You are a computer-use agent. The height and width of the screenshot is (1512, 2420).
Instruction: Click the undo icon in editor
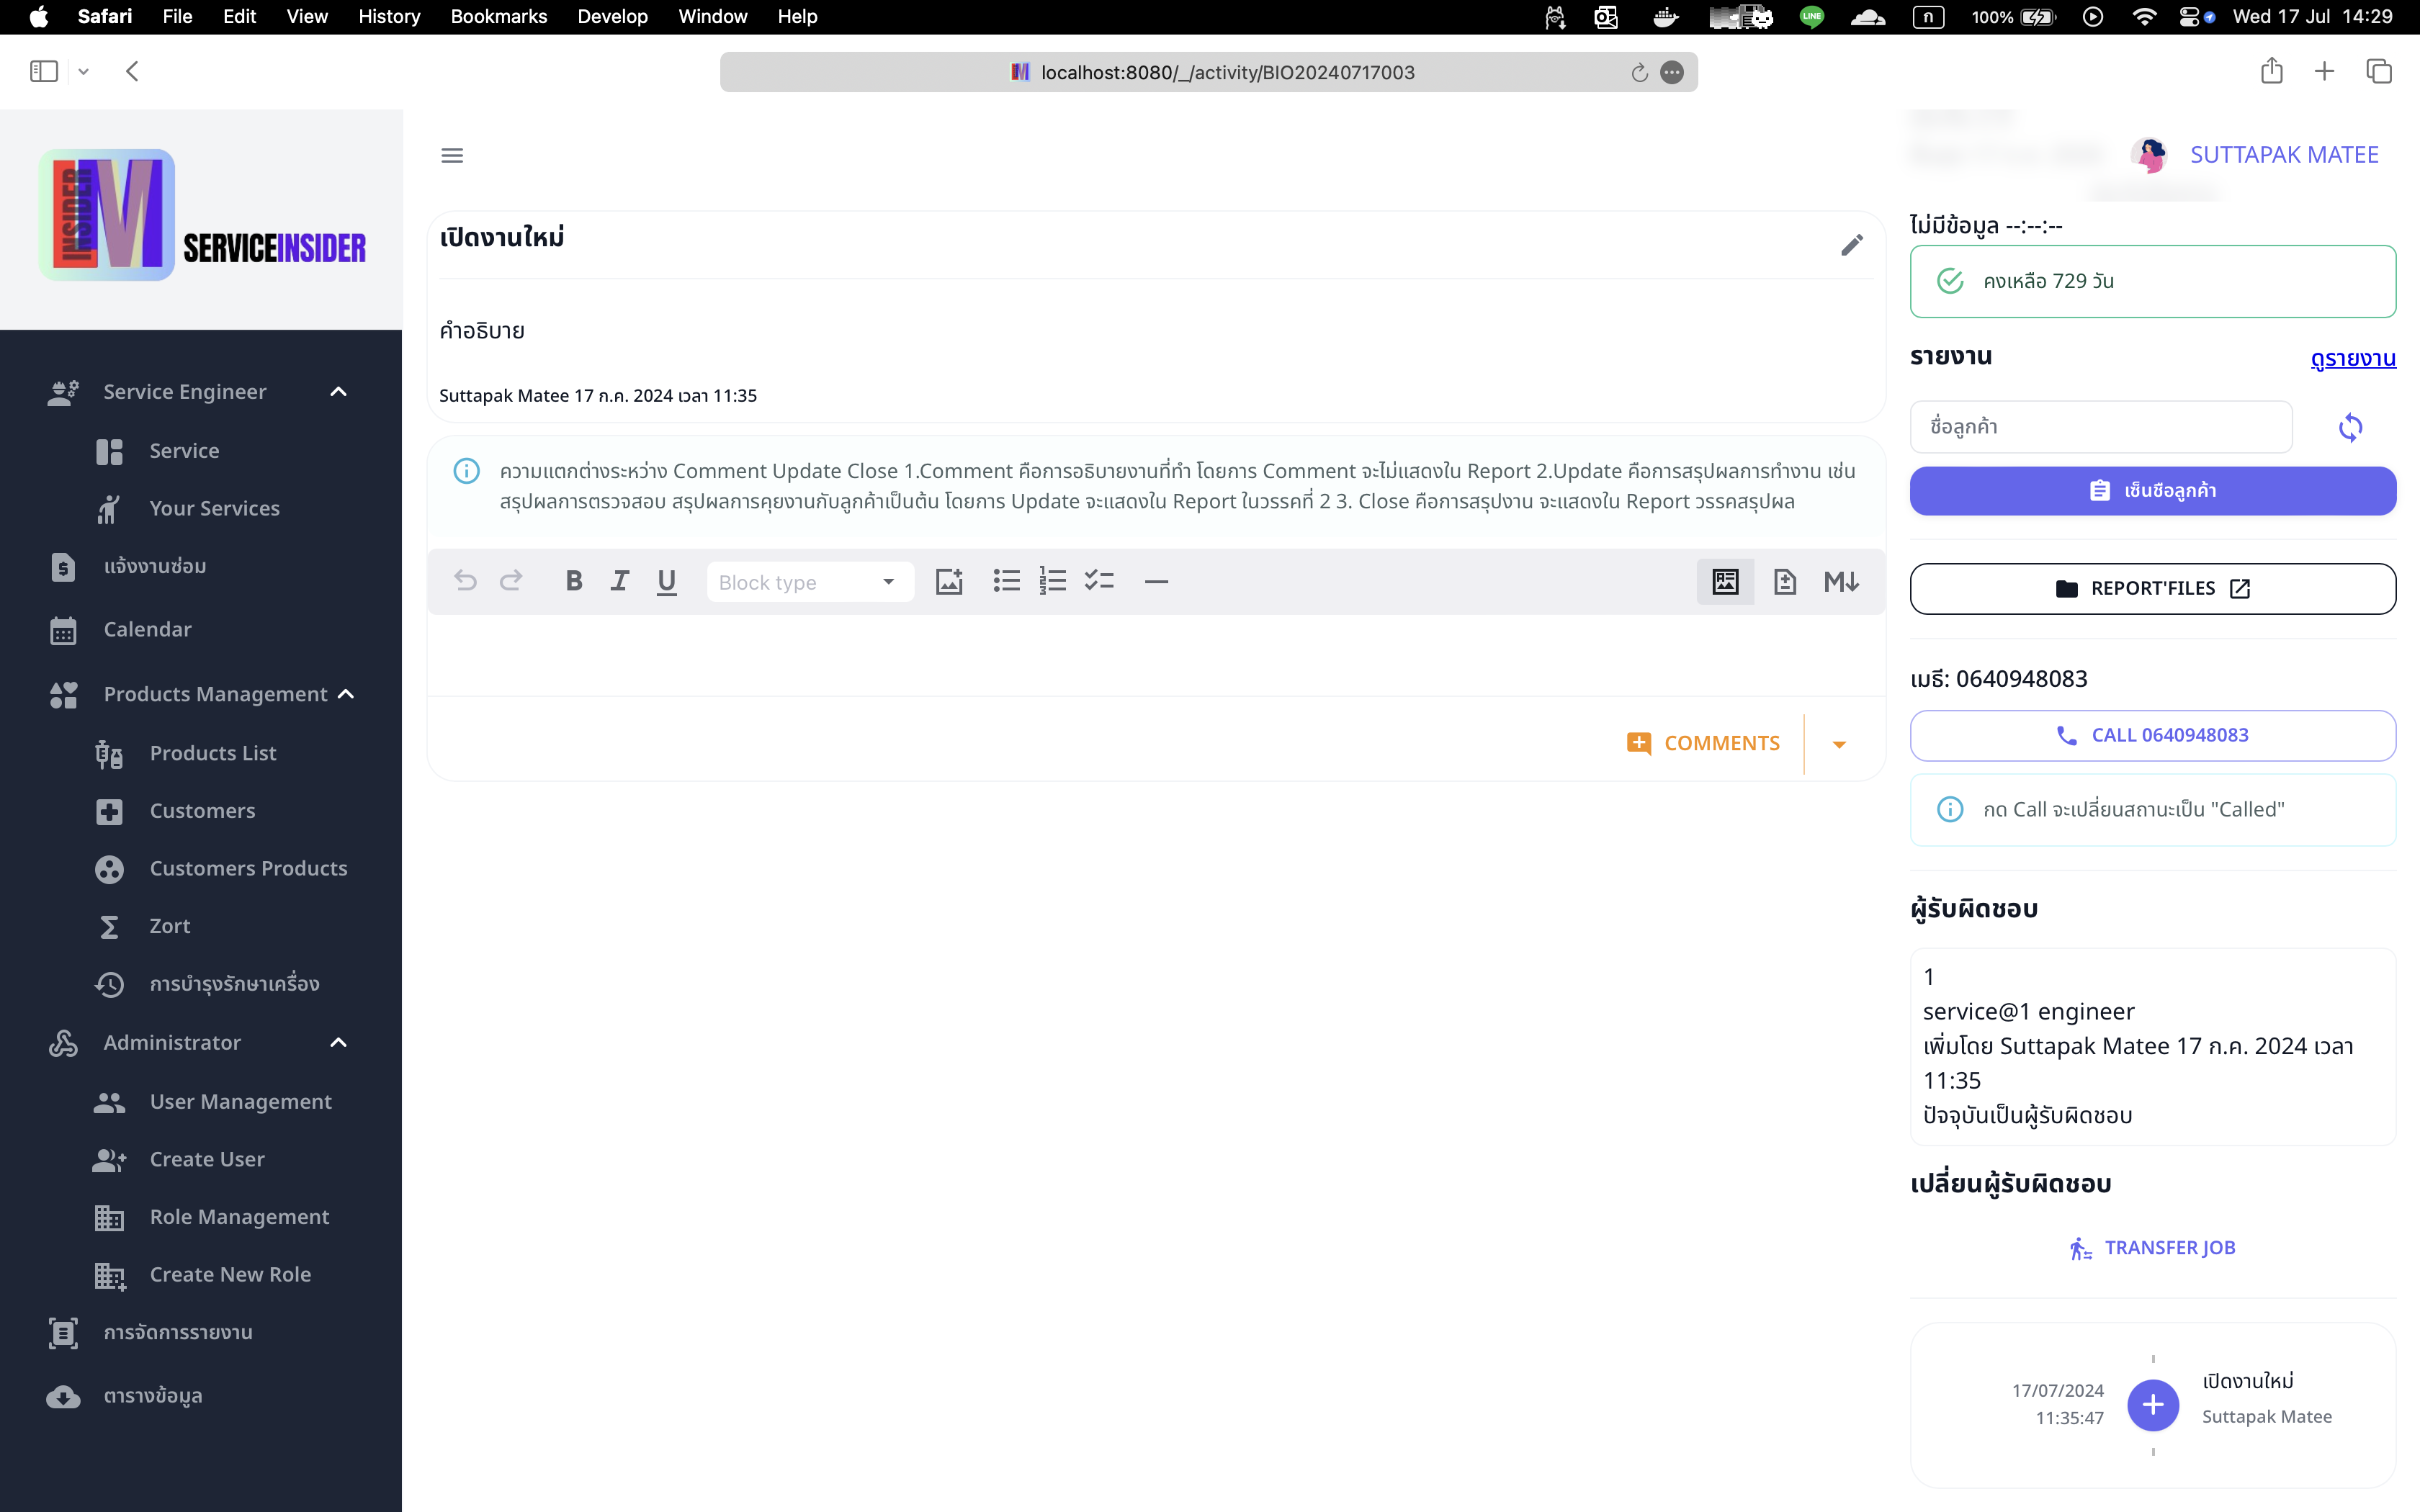[x=465, y=581]
